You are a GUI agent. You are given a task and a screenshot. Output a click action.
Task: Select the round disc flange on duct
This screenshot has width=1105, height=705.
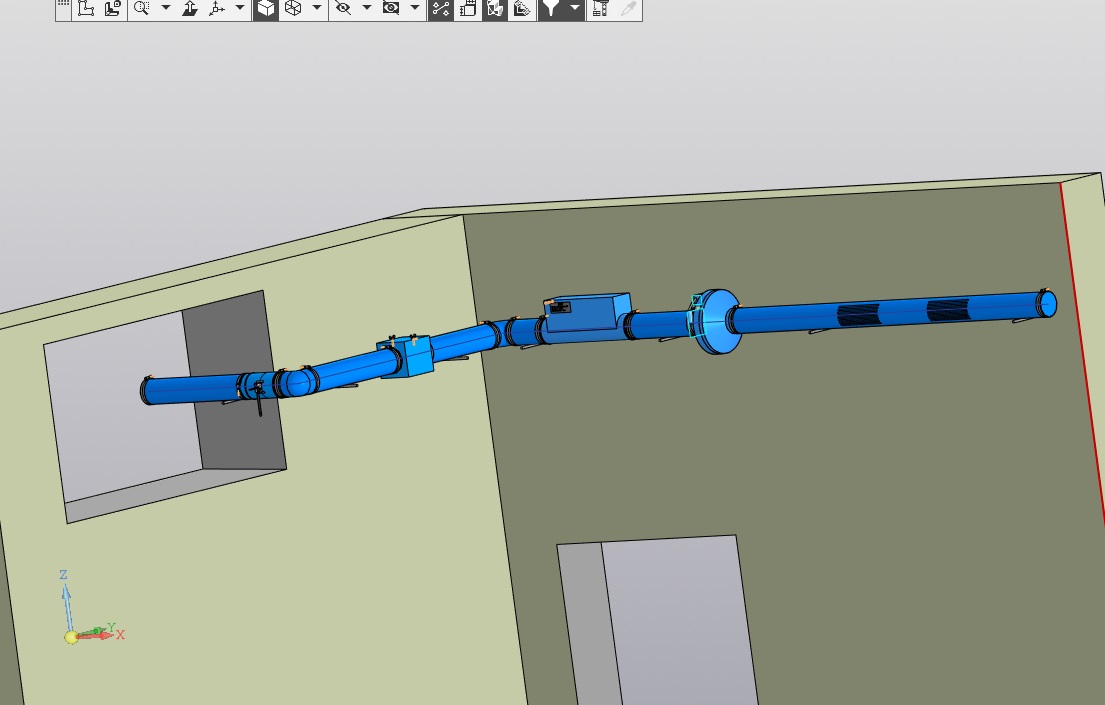(717, 321)
